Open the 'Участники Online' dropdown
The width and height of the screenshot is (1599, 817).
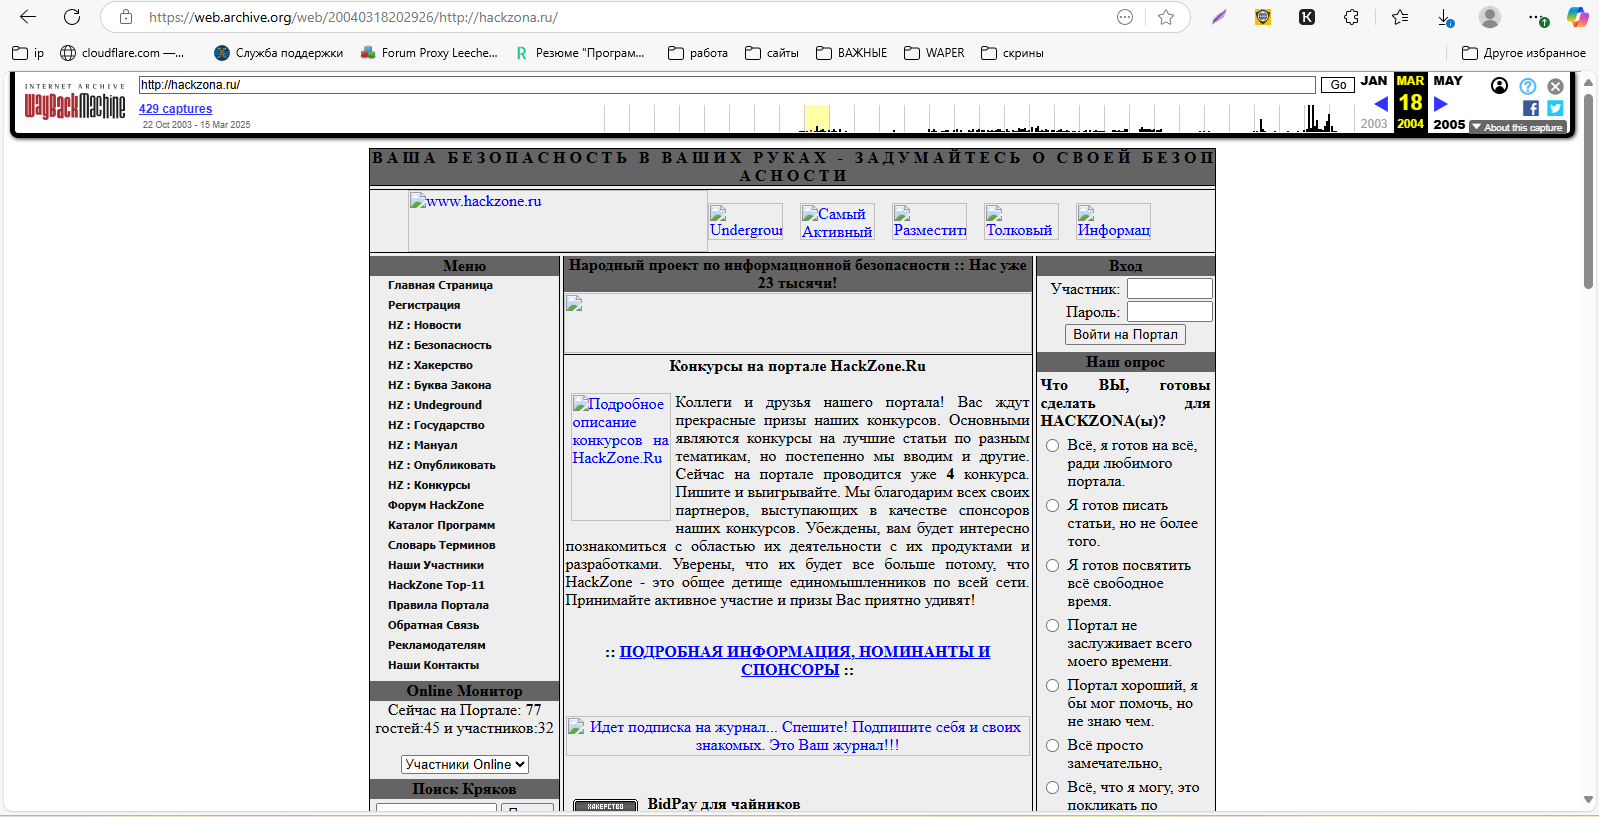(x=465, y=764)
